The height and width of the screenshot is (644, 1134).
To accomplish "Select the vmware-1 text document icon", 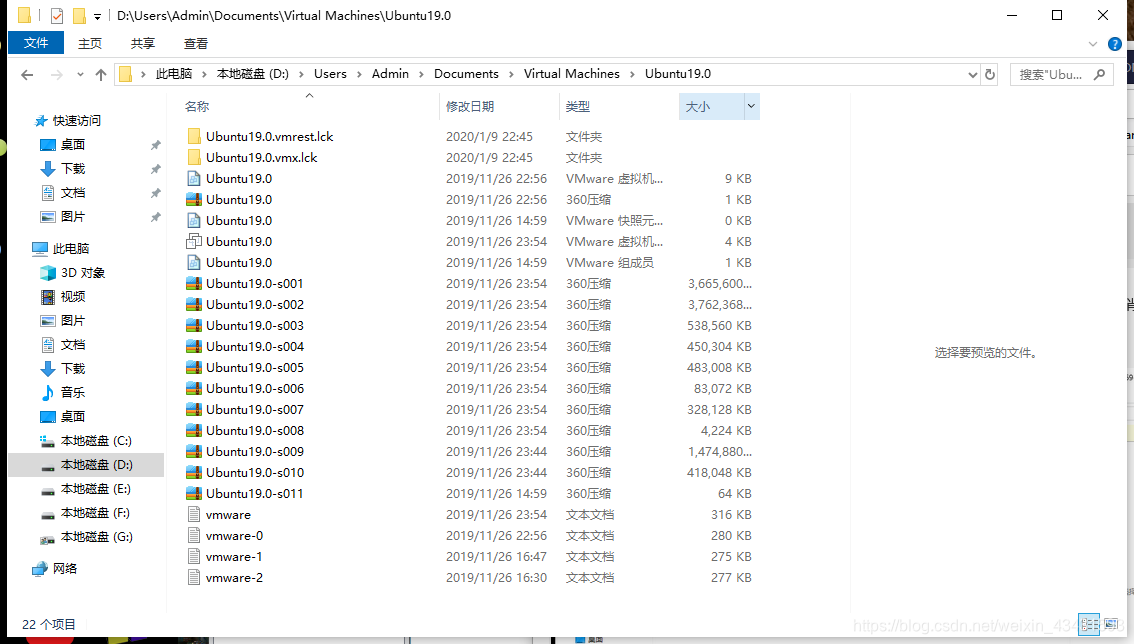I will pyautogui.click(x=194, y=556).
